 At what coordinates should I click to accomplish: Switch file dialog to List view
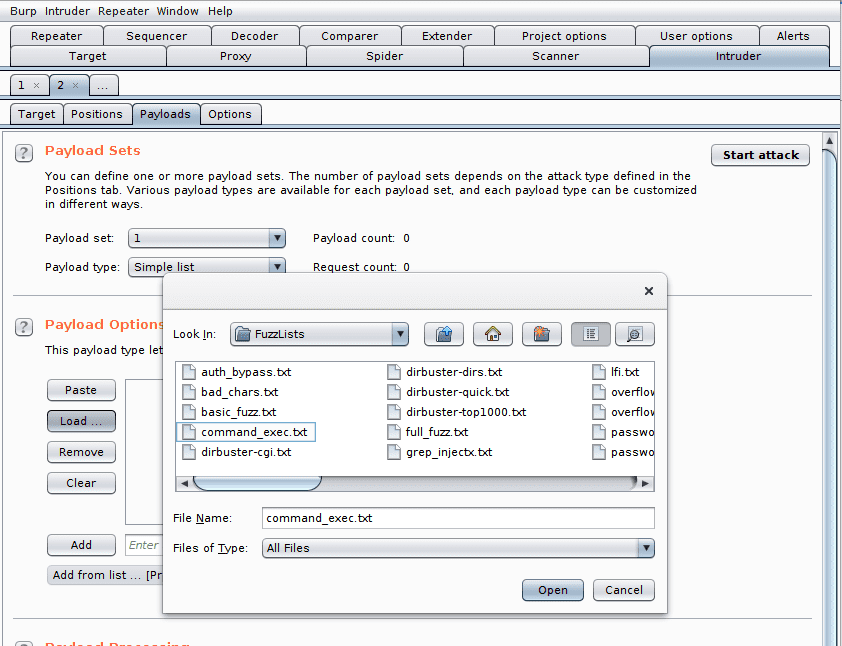[x=590, y=334]
